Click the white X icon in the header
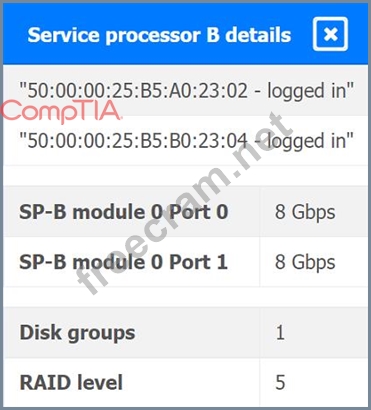 point(330,34)
